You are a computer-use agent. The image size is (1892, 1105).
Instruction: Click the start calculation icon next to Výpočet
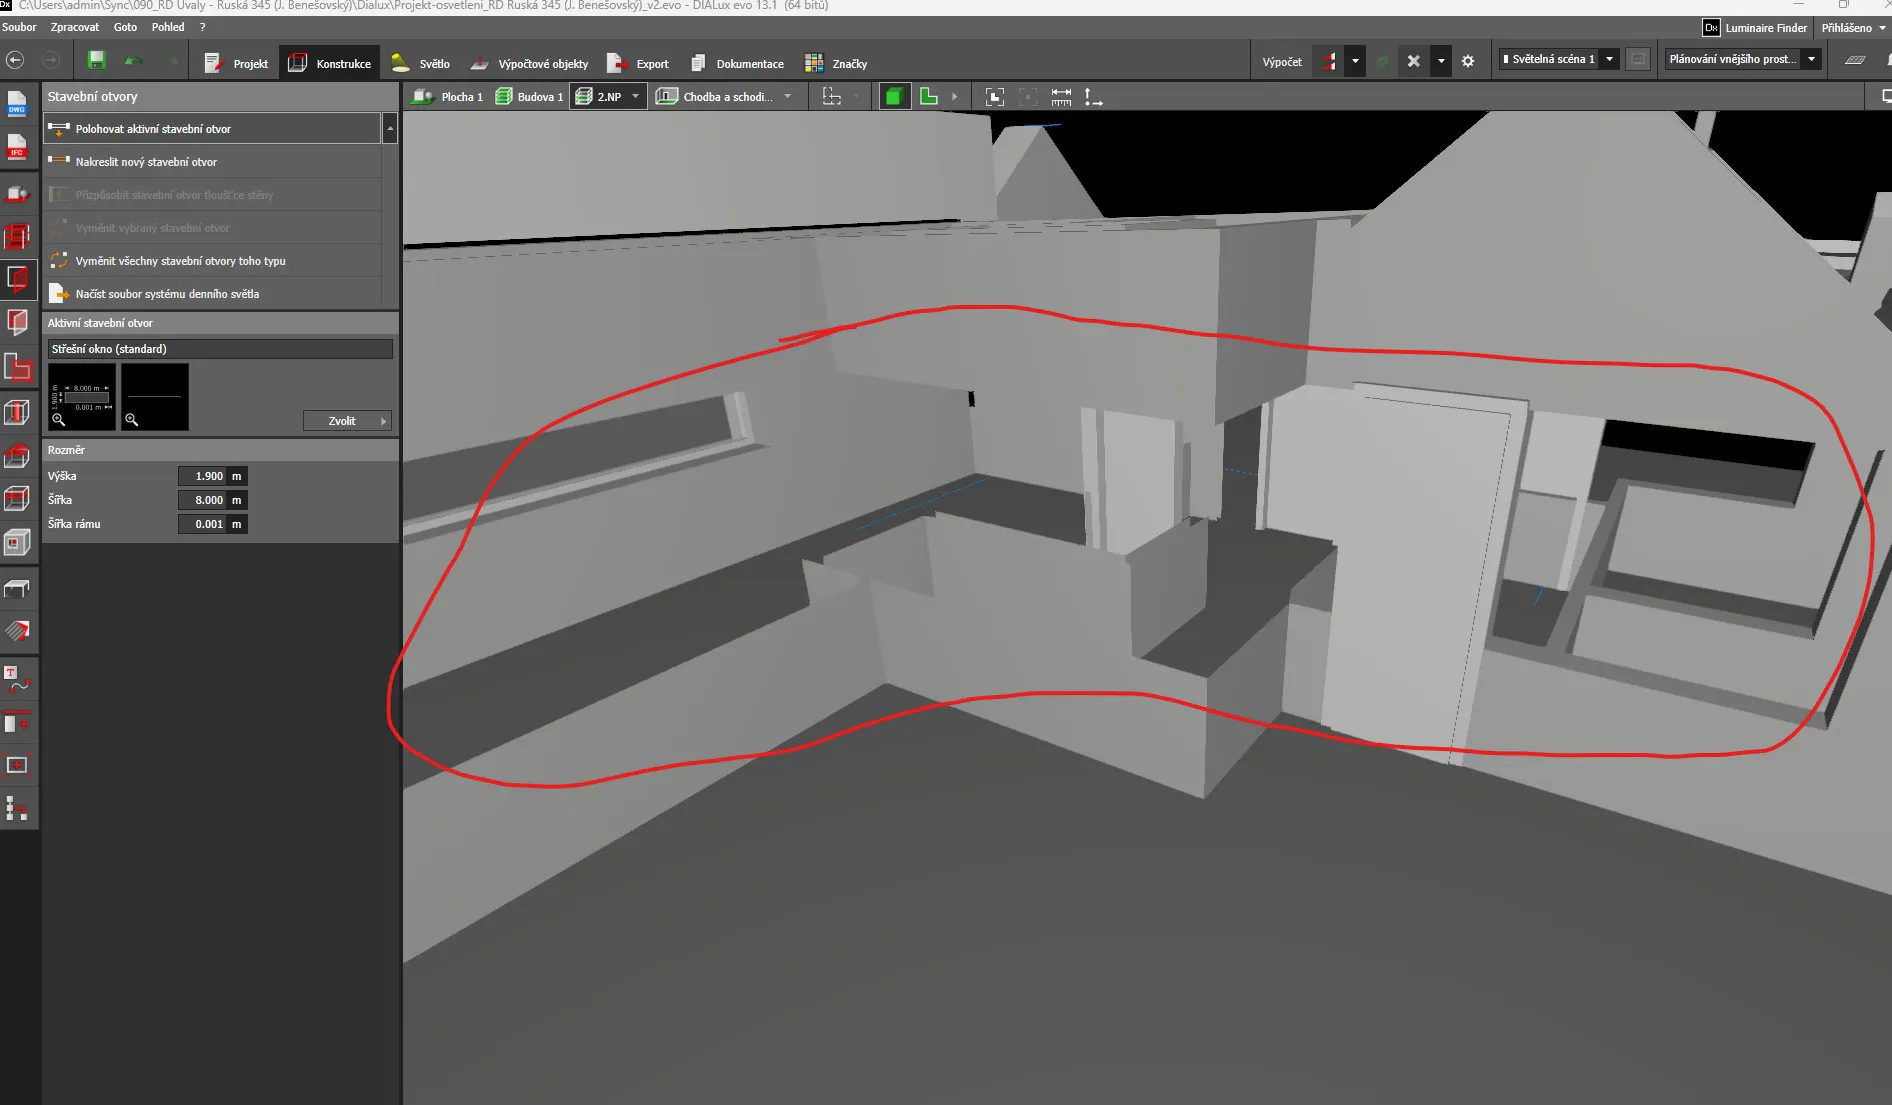point(1328,61)
